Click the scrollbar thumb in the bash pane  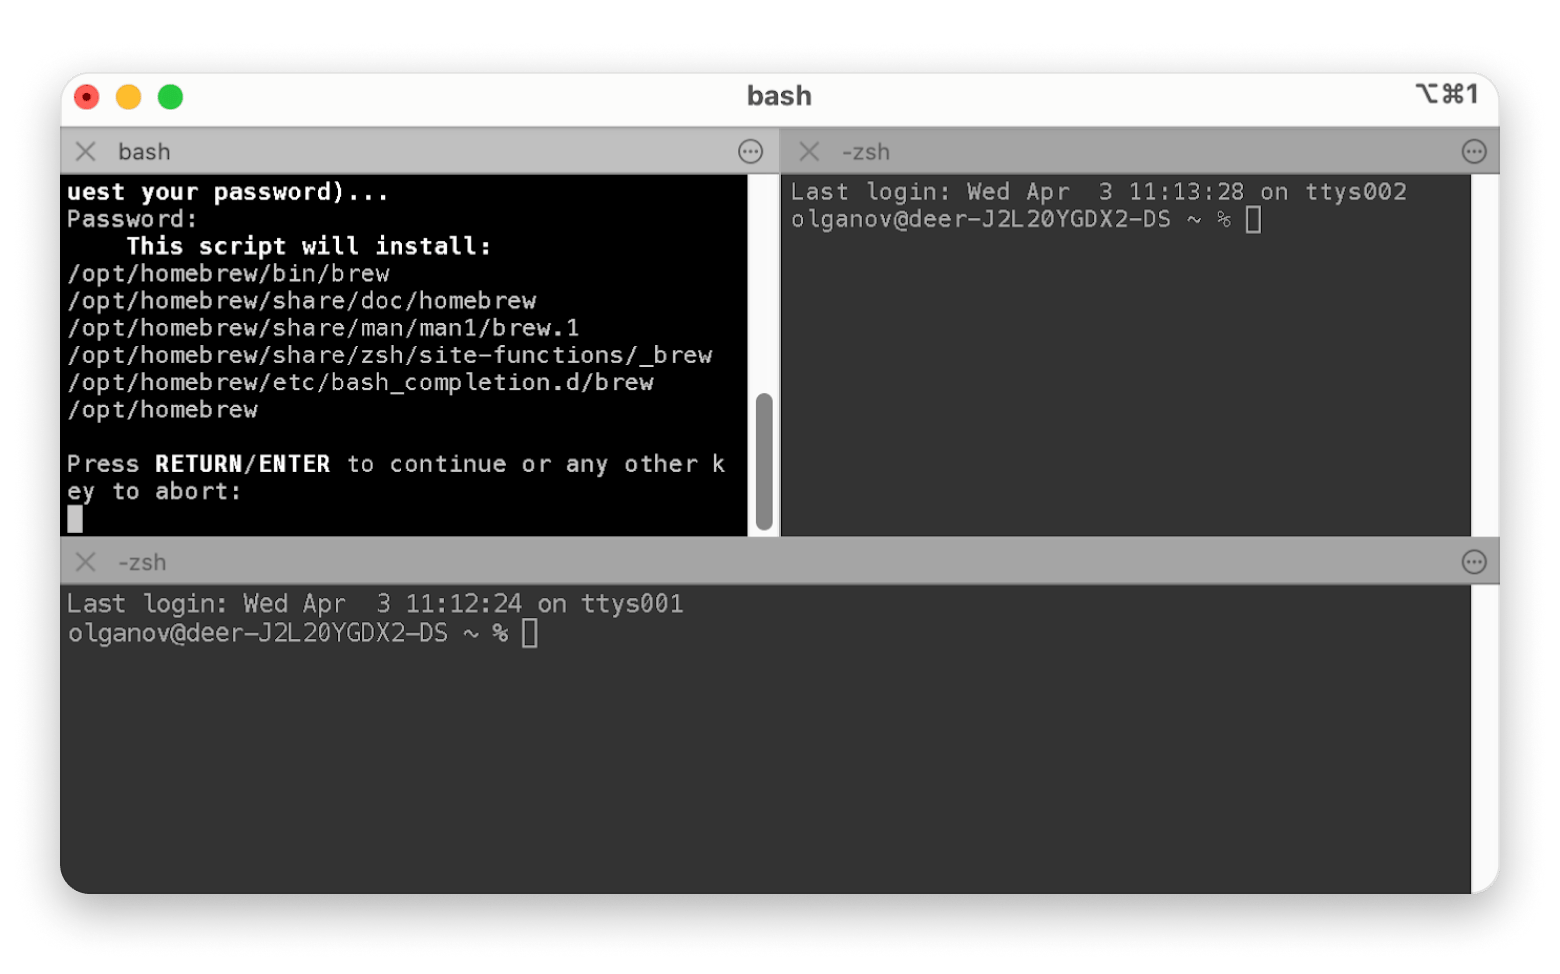764,462
